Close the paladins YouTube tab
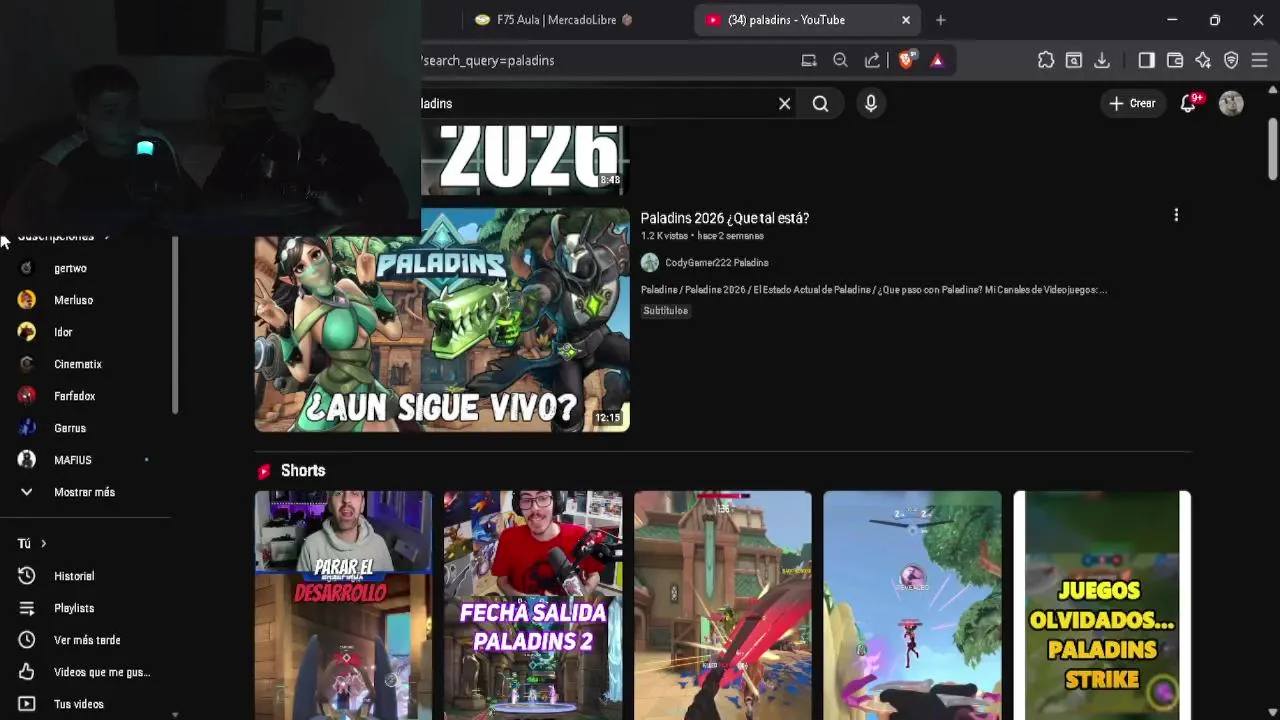 pyautogui.click(x=906, y=20)
